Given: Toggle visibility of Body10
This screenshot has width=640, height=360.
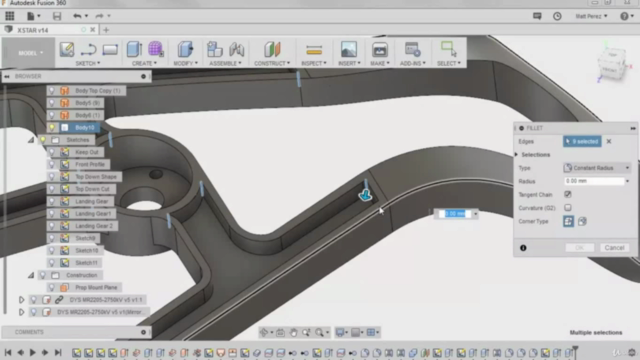Looking at the screenshot, I should (x=52, y=127).
